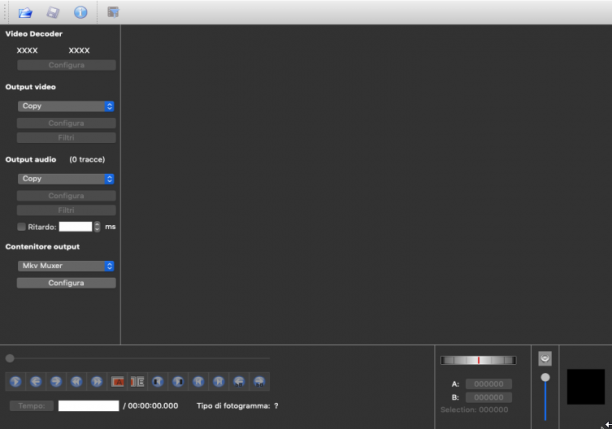Skip back 60 seconds with the backward 60 icon
This screenshot has width=612, height=429.
tap(239, 381)
